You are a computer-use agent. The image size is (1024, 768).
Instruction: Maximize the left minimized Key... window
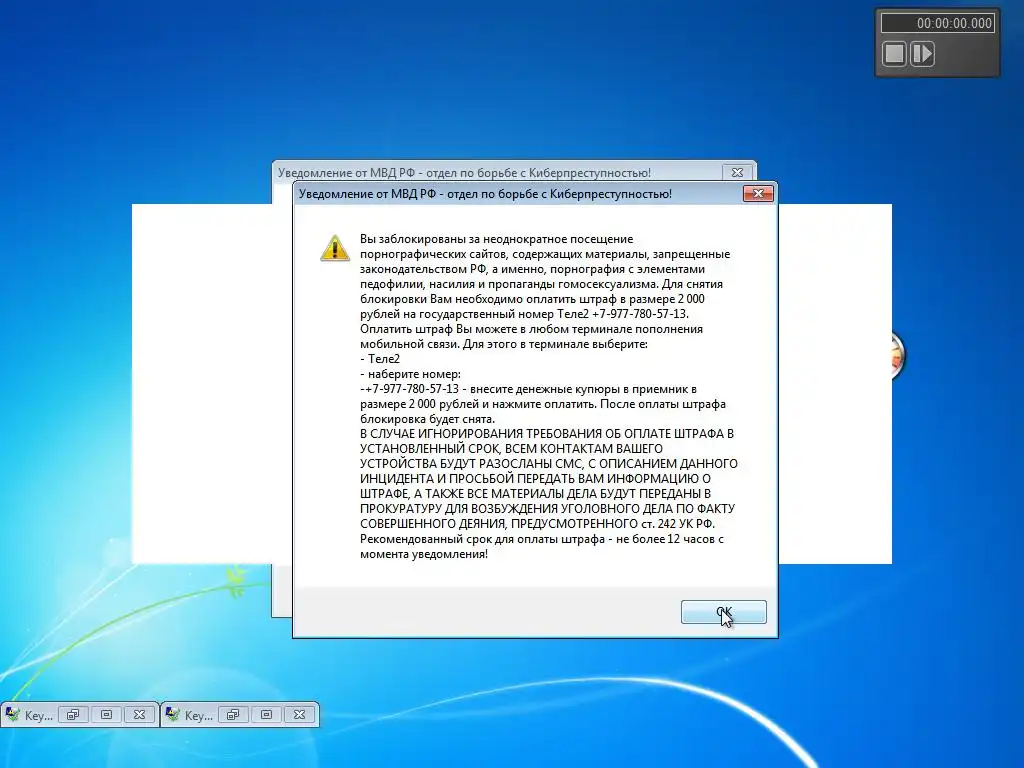tap(106, 714)
